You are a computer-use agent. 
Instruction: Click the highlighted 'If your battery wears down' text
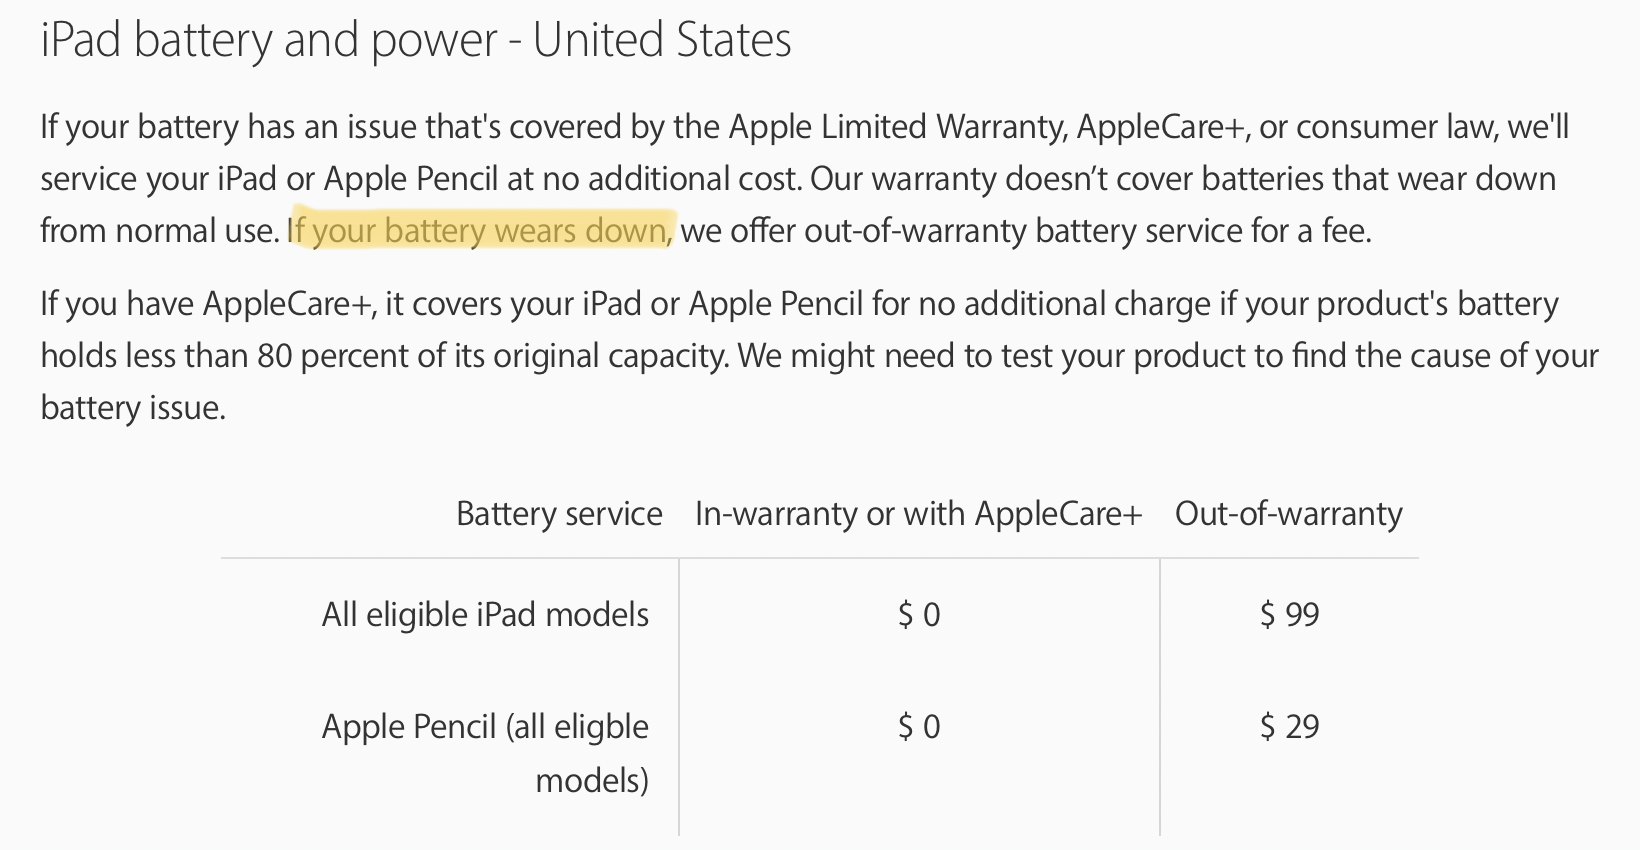[481, 231]
